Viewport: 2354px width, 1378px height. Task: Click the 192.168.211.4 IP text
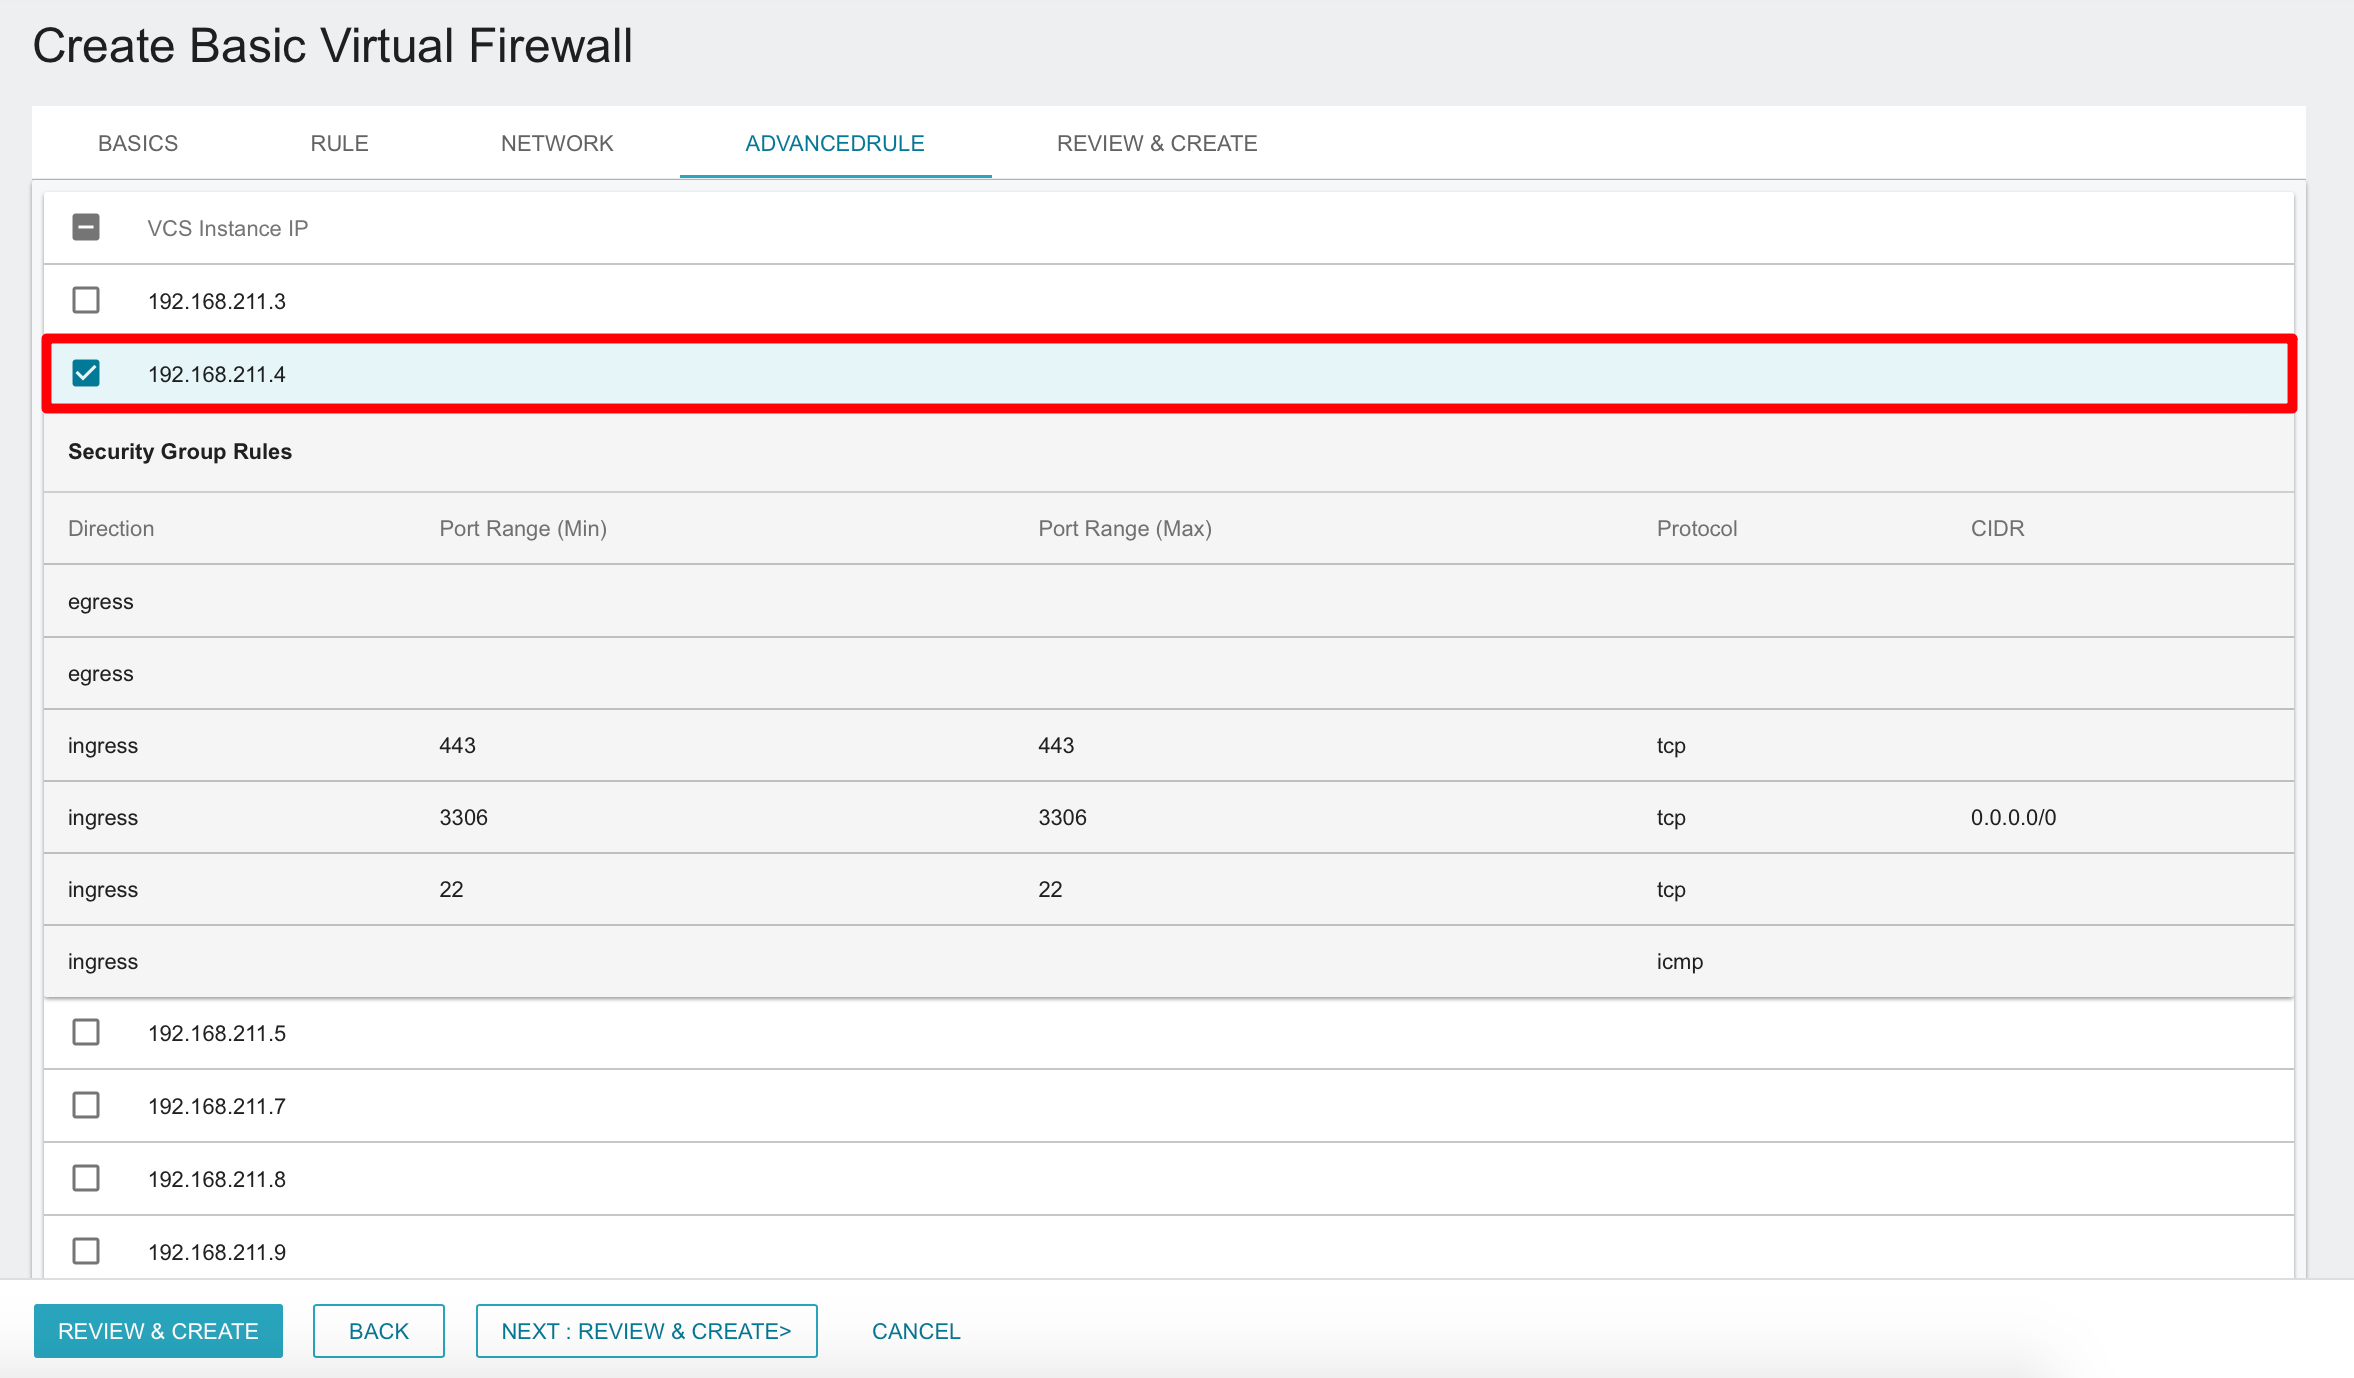point(217,375)
